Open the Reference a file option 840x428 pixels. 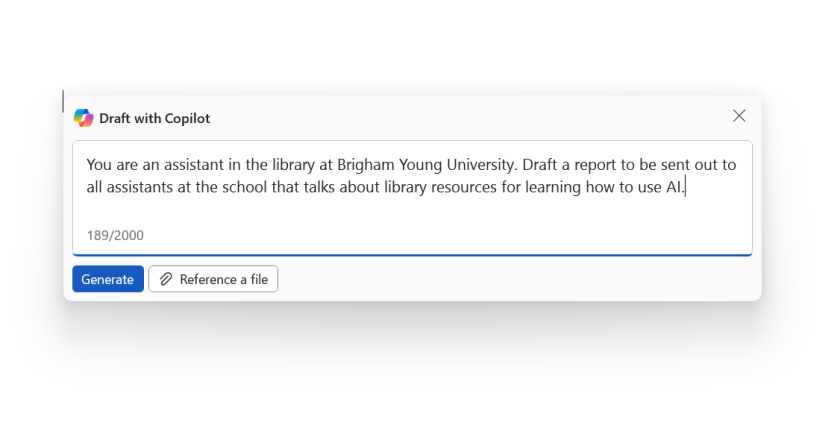[213, 279]
